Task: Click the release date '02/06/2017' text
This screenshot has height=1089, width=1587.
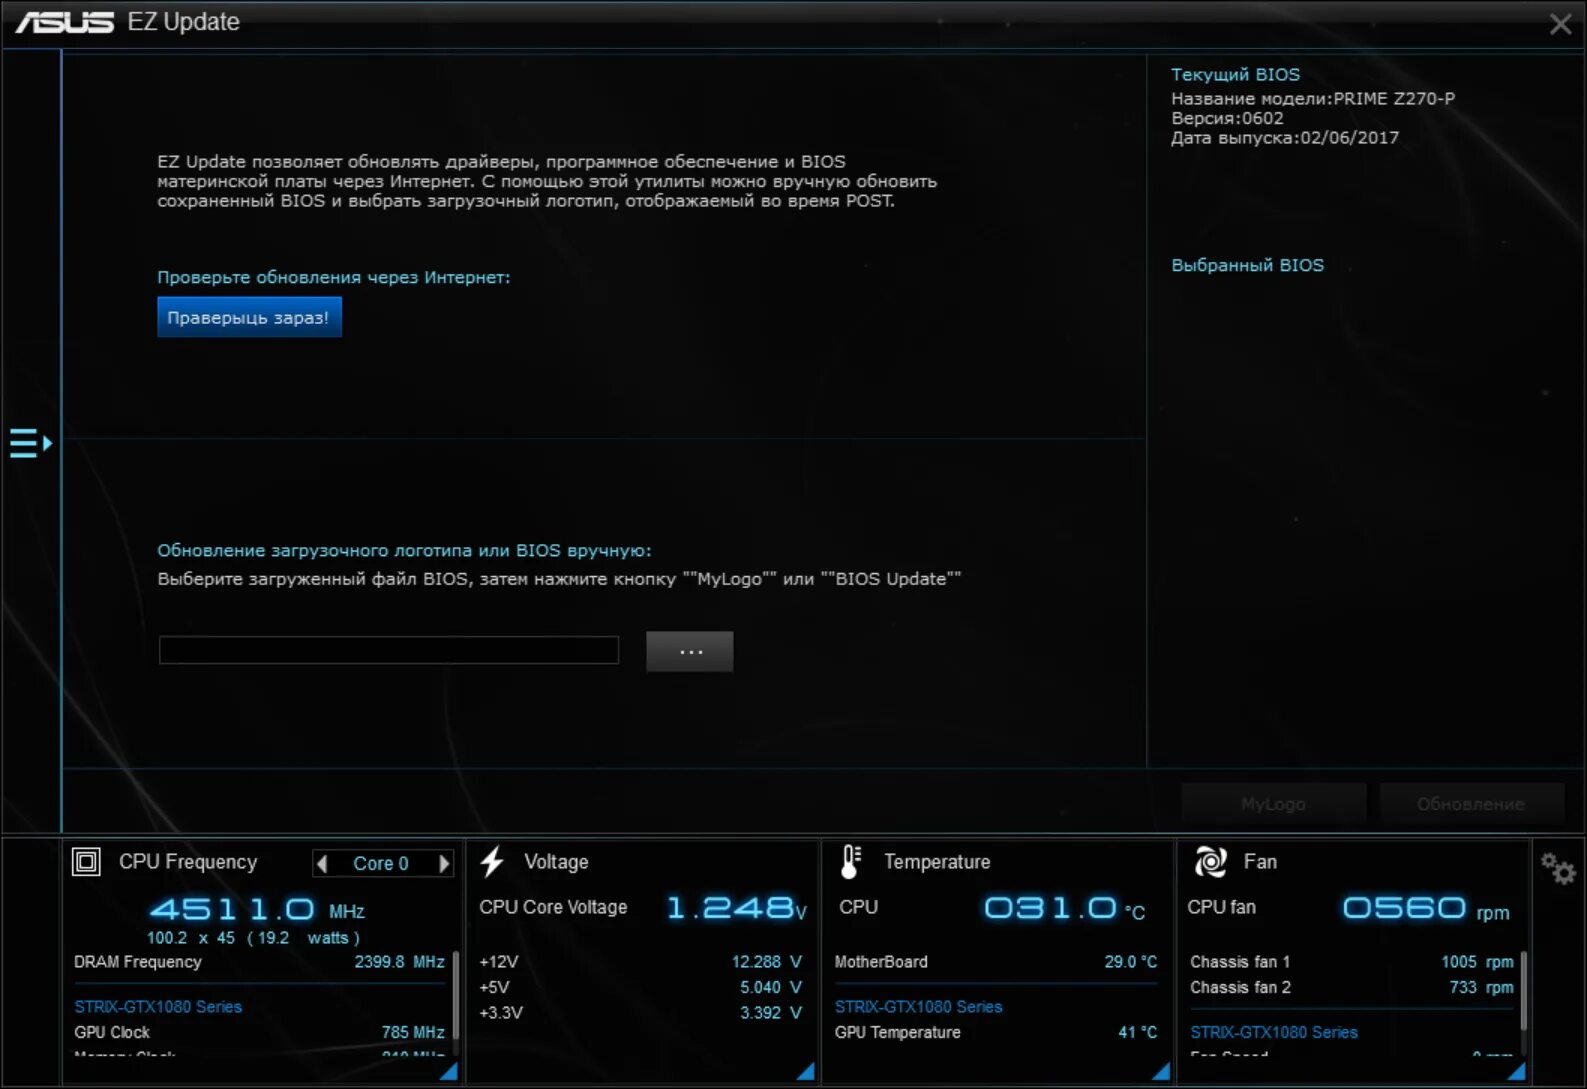Action: (x=1349, y=138)
